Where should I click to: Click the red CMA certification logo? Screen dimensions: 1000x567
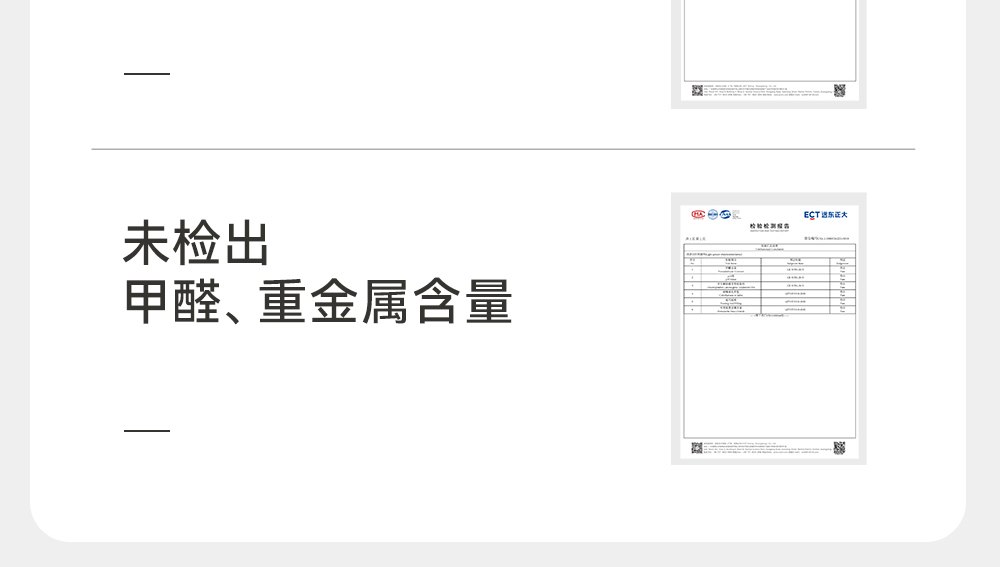pos(698,214)
